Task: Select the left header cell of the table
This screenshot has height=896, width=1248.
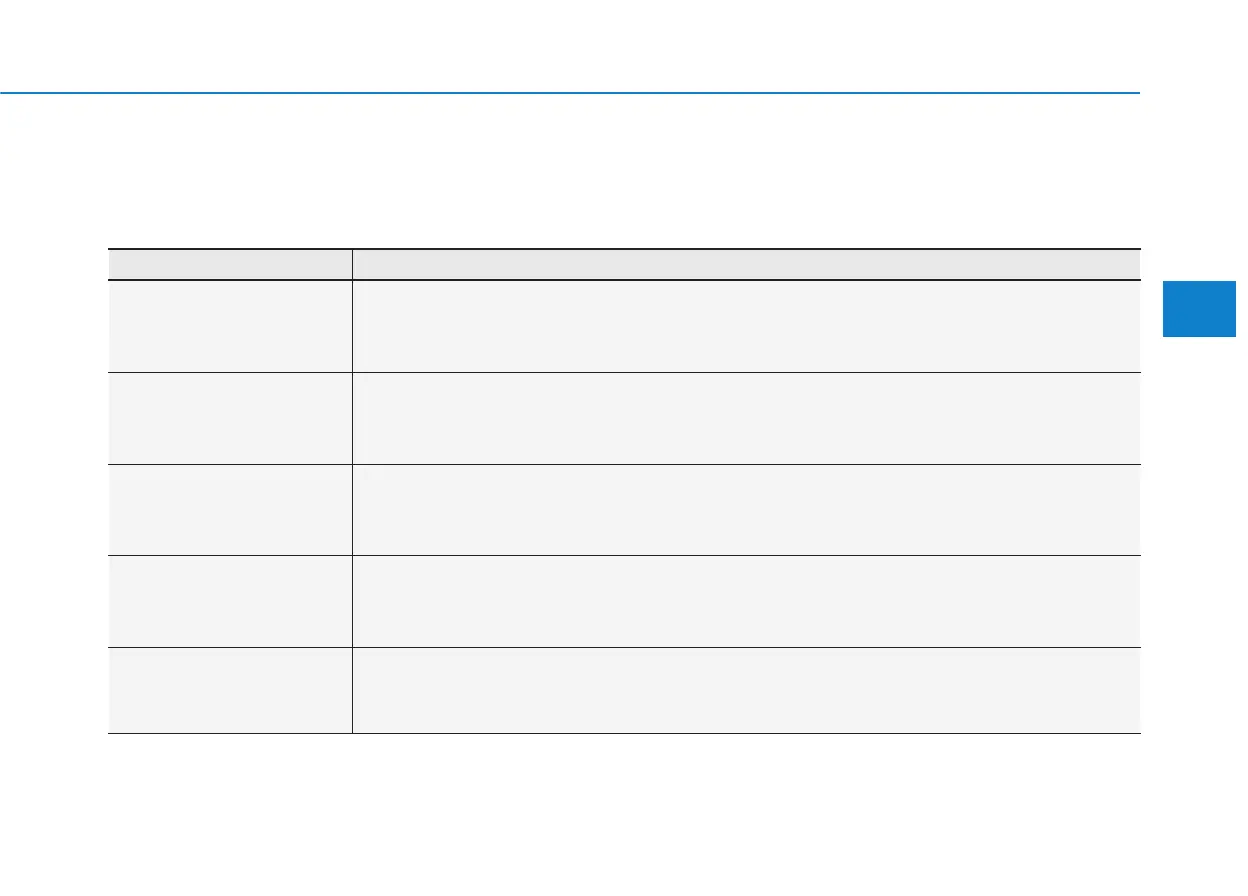Action: (230, 264)
